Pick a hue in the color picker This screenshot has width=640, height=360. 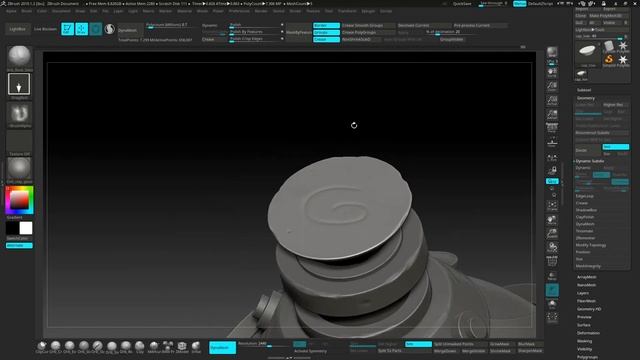point(19,200)
